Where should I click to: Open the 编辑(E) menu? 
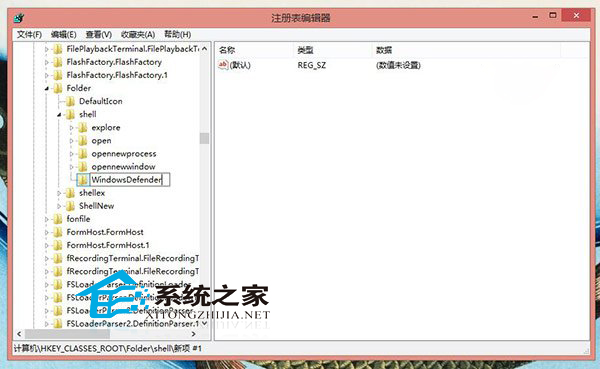(x=64, y=34)
